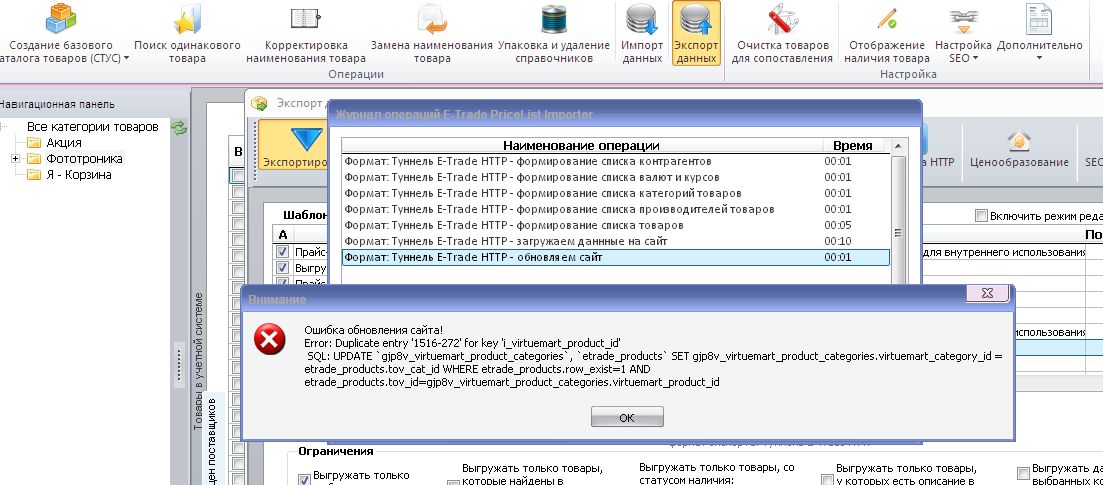Open Отображение наличия товара settings
Image resolution: width=1103 pixels, height=485 pixels.
point(886,34)
